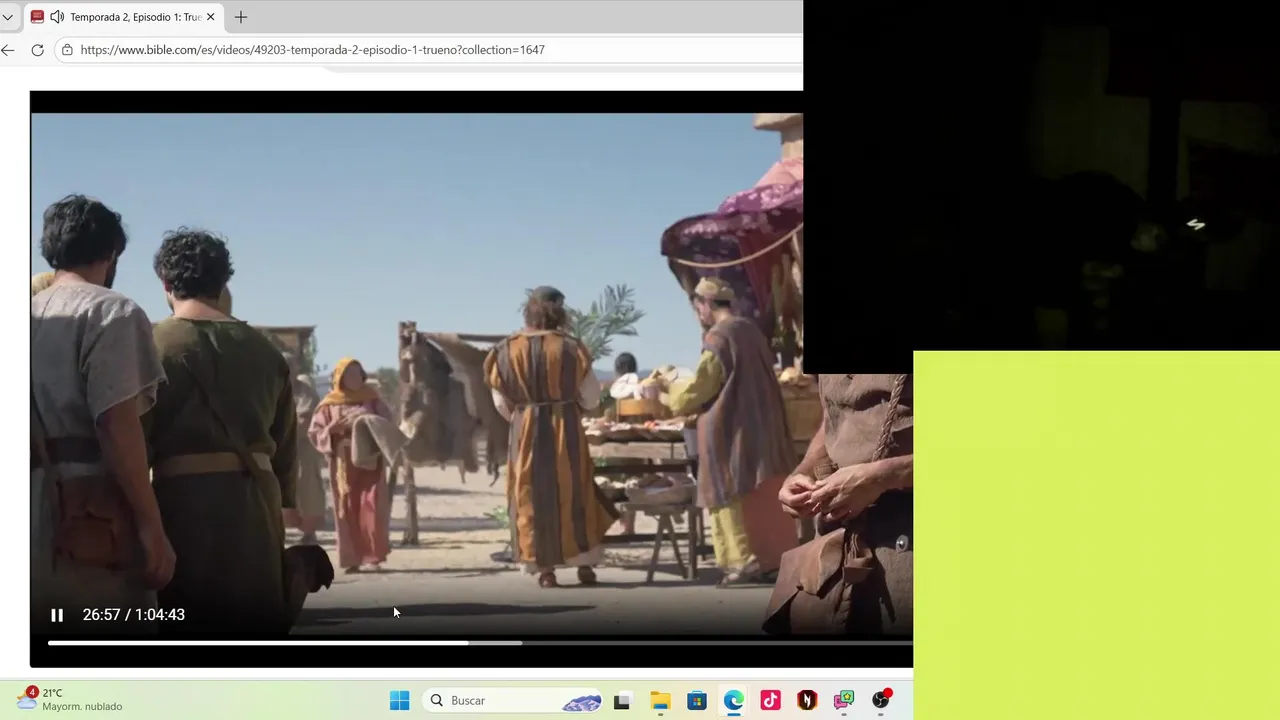Open OBS Studio from the taskbar
The width and height of the screenshot is (1280, 720).
(x=881, y=700)
